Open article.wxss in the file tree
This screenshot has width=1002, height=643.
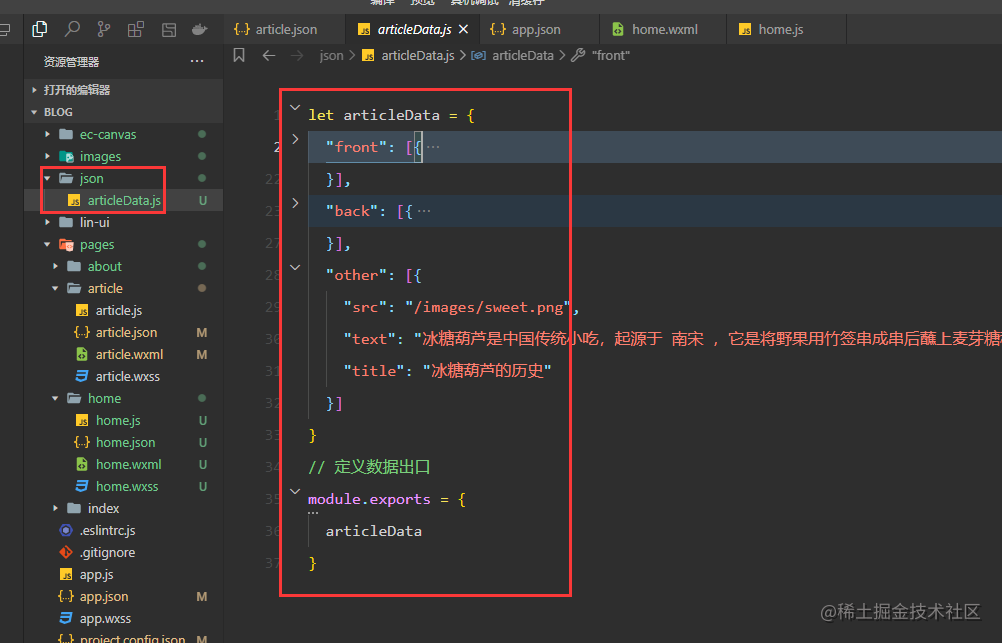(x=123, y=376)
